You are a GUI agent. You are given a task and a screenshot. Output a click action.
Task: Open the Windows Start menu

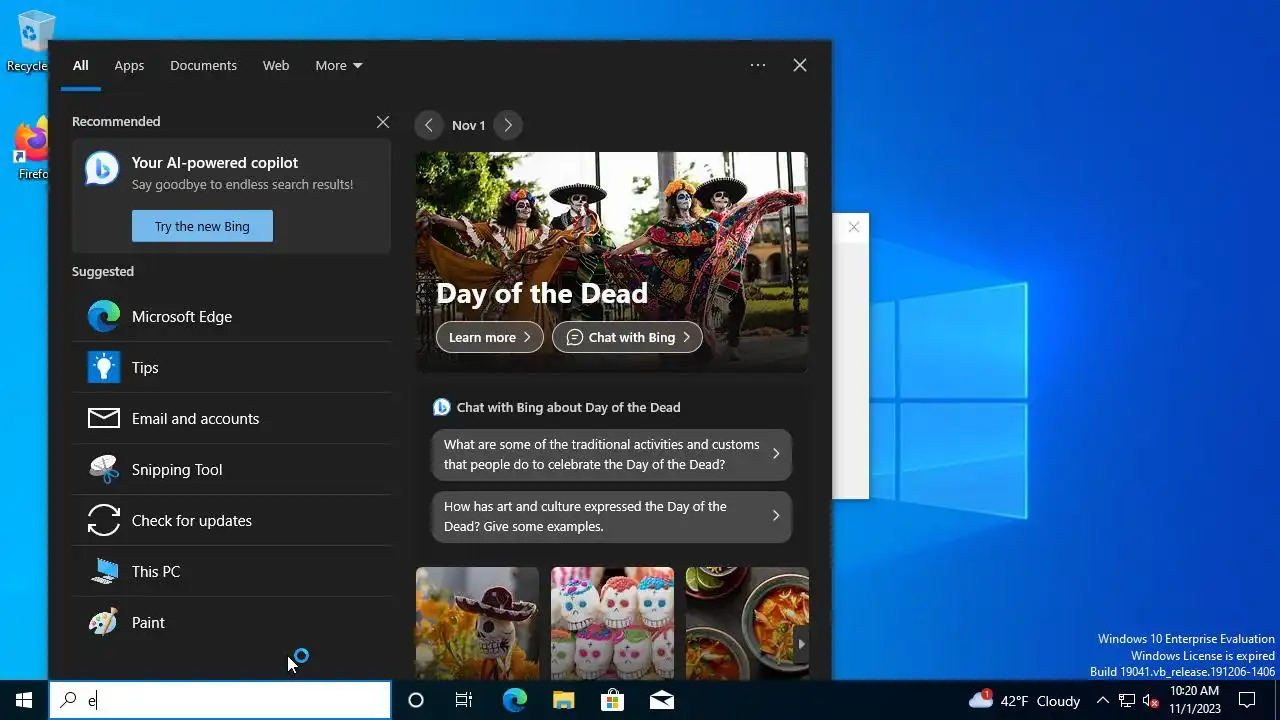tap(24, 700)
